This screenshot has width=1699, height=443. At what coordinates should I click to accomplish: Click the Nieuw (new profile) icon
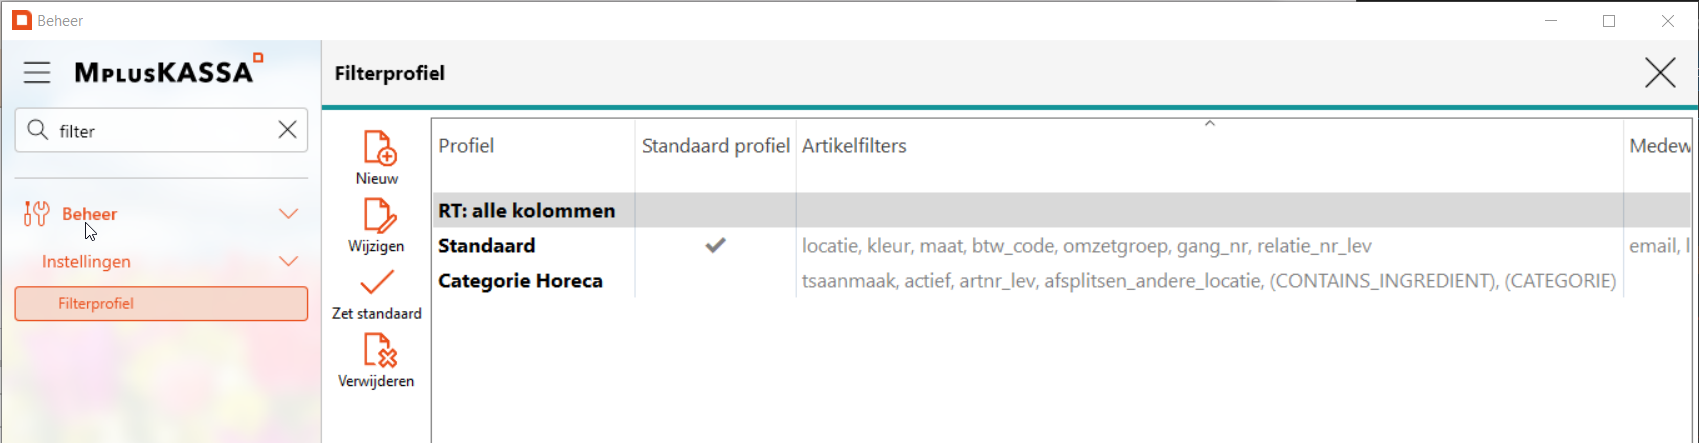[x=379, y=148]
